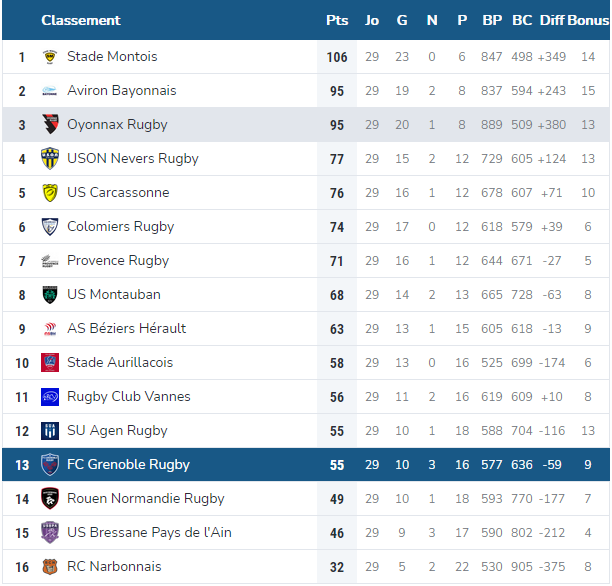Open the Provence Rugby team link
The height and width of the screenshot is (586, 612).
118,261
